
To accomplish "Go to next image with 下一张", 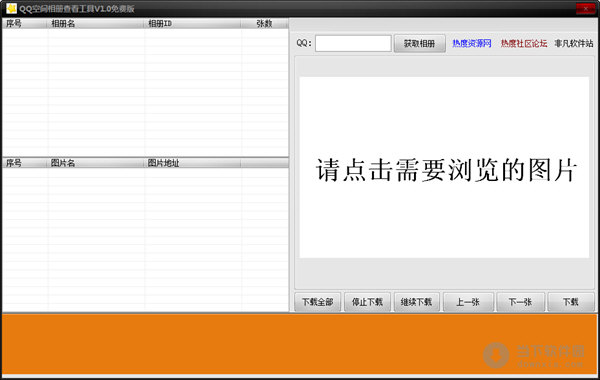I will [520, 302].
